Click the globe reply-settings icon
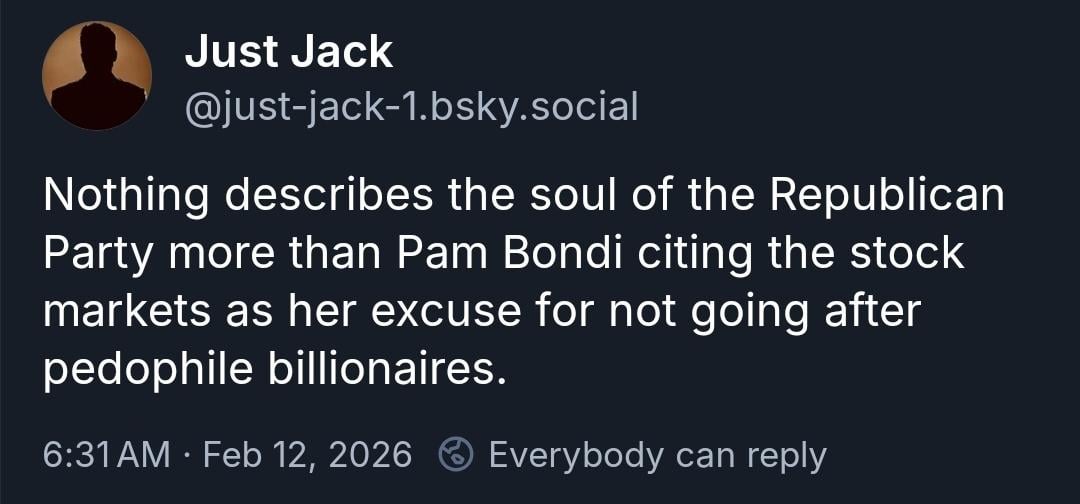1080x504 pixels. [456, 456]
